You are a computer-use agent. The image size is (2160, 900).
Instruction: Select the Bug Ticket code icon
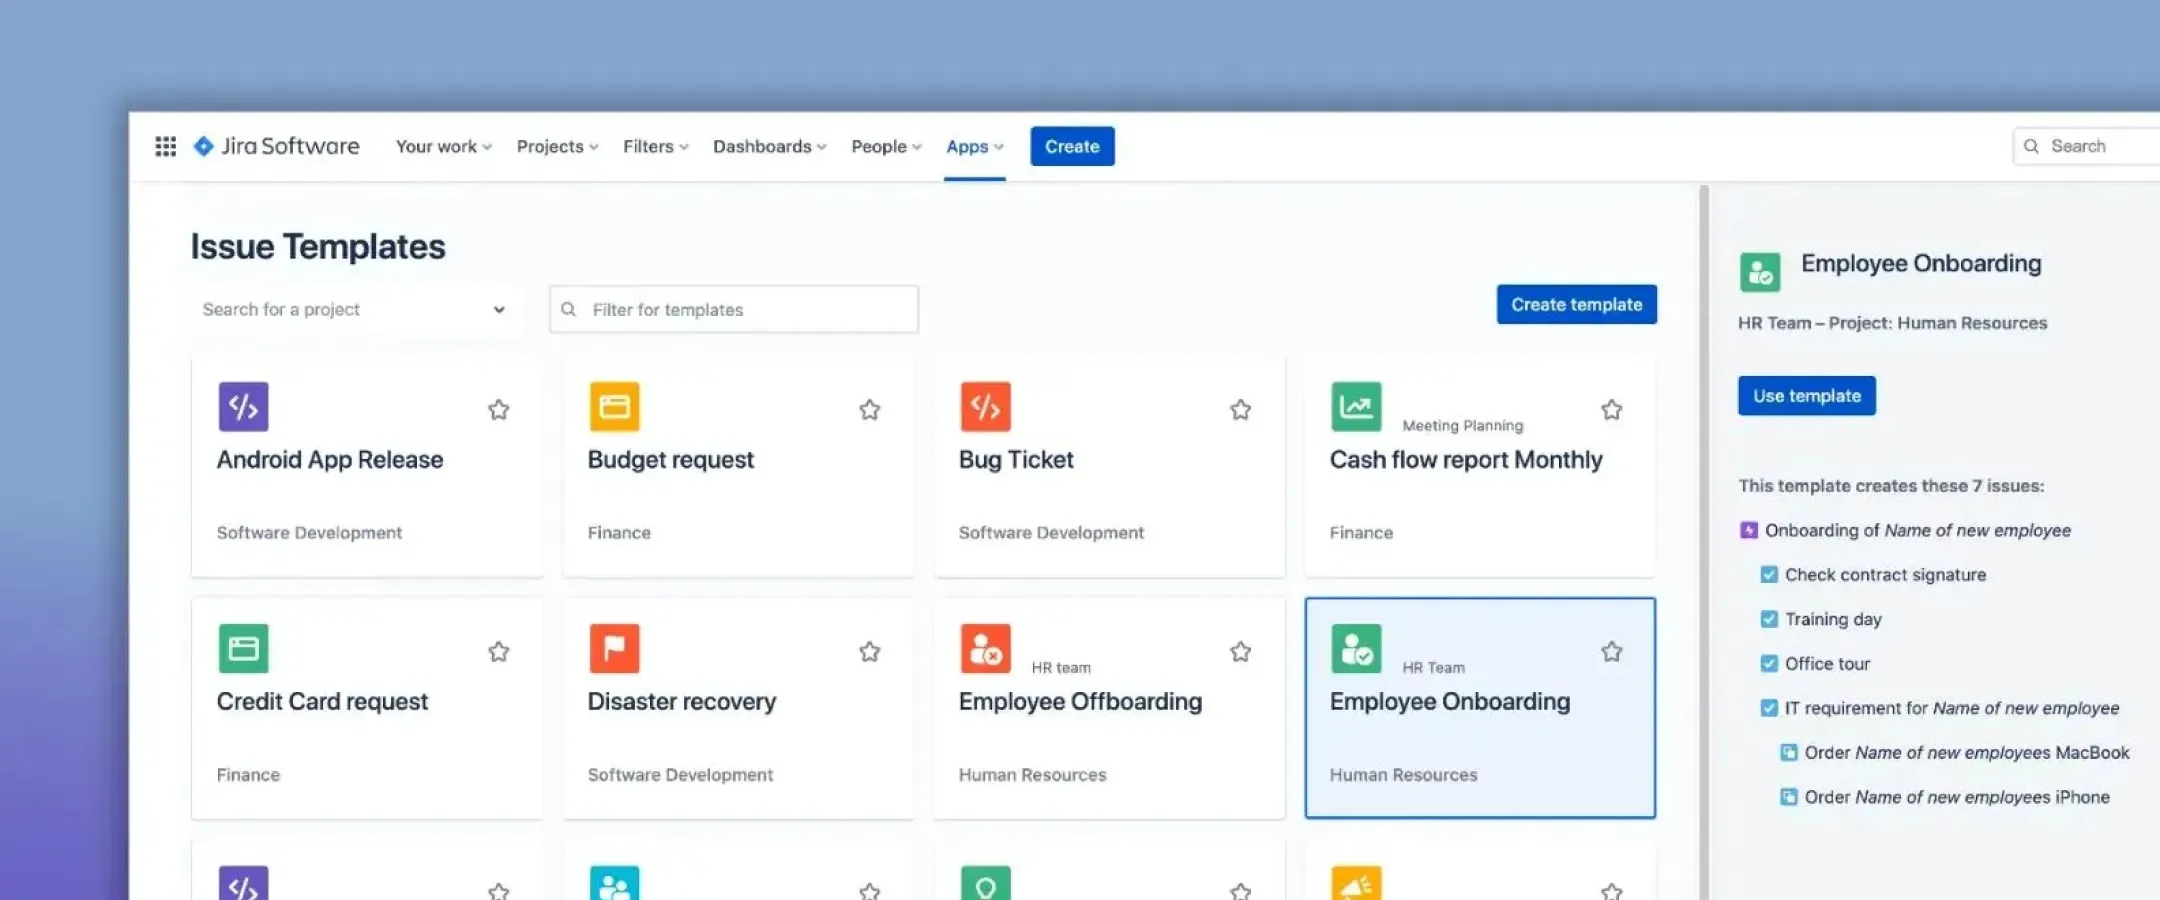click(984, 406)
